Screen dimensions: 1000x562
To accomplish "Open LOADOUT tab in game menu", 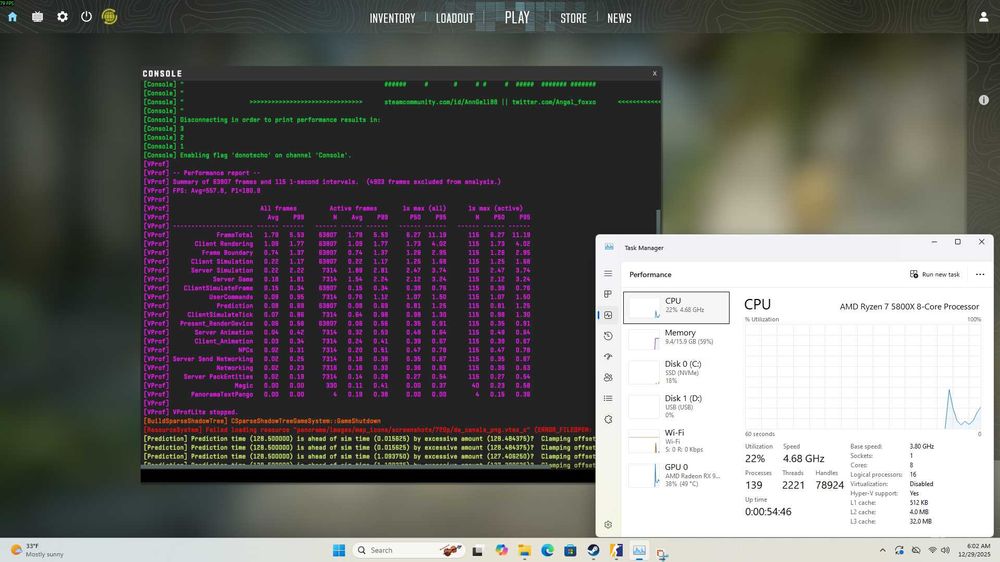I will [455, 18].
